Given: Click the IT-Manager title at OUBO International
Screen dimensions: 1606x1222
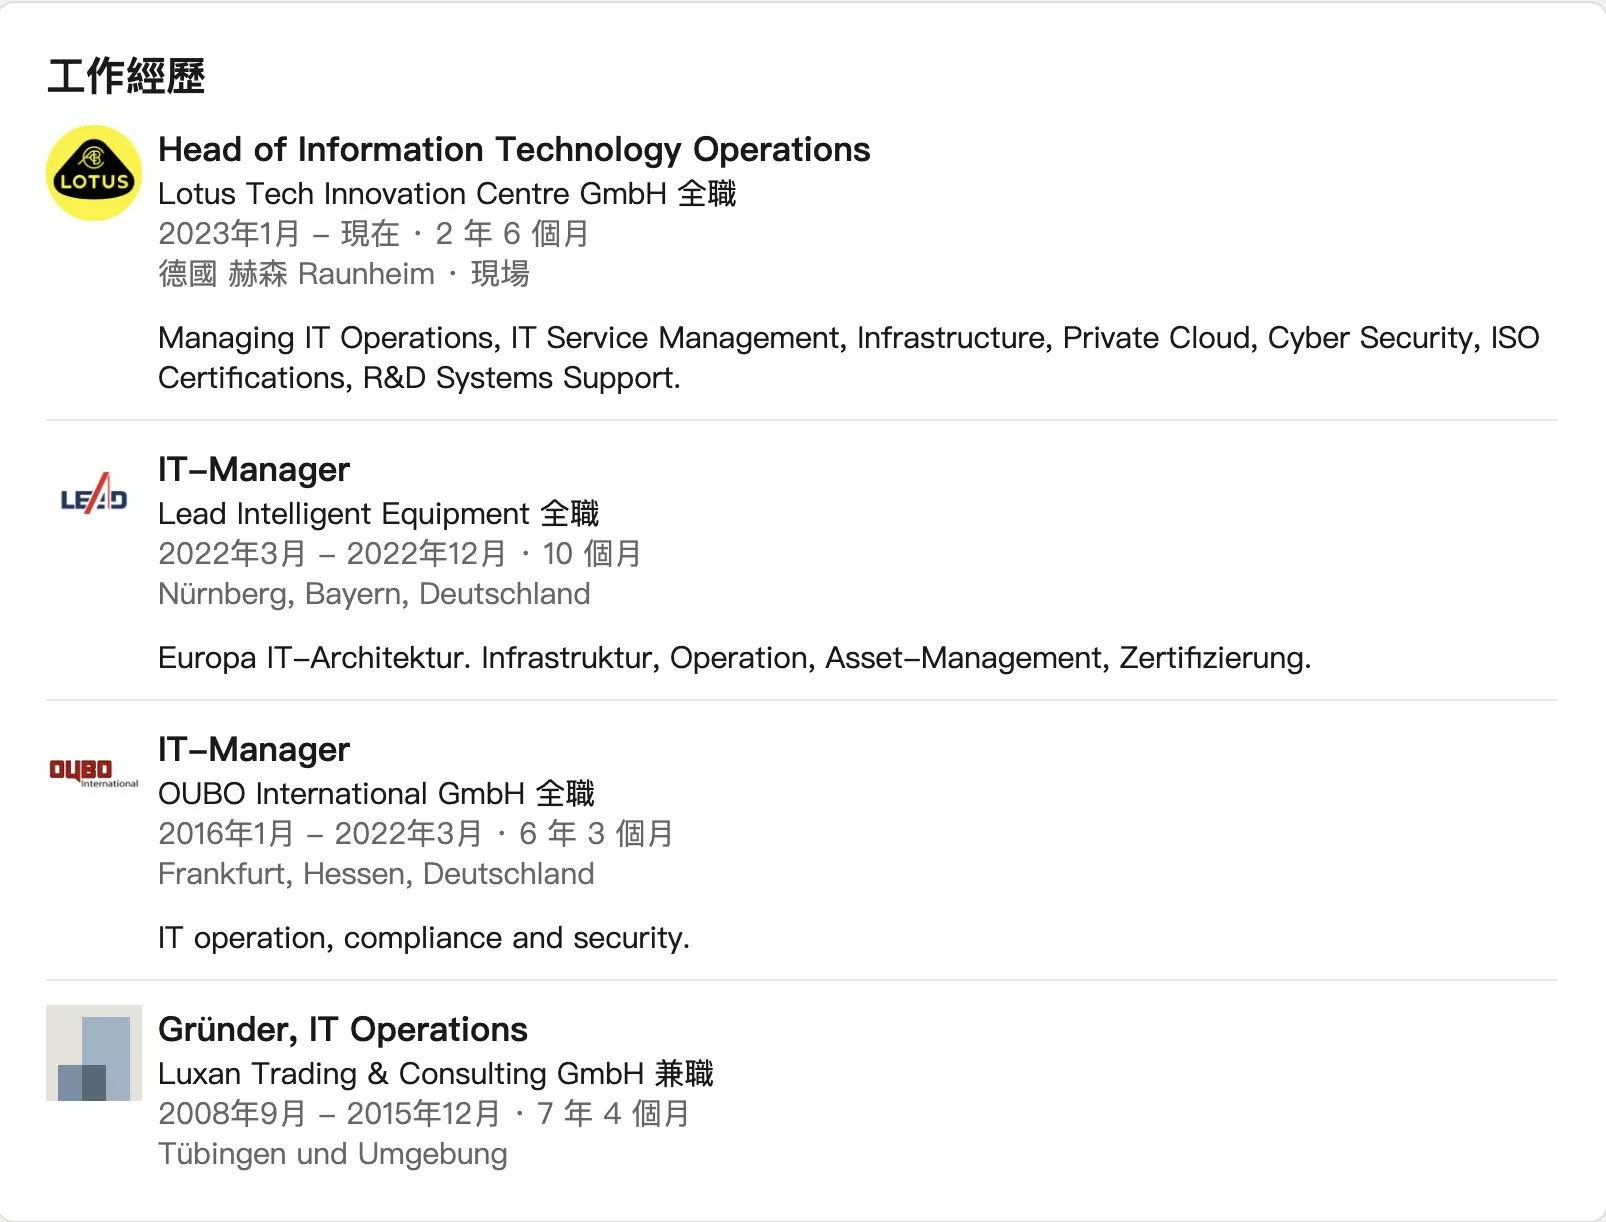Looking at the screenshot, I should click(x=254, y=750).
